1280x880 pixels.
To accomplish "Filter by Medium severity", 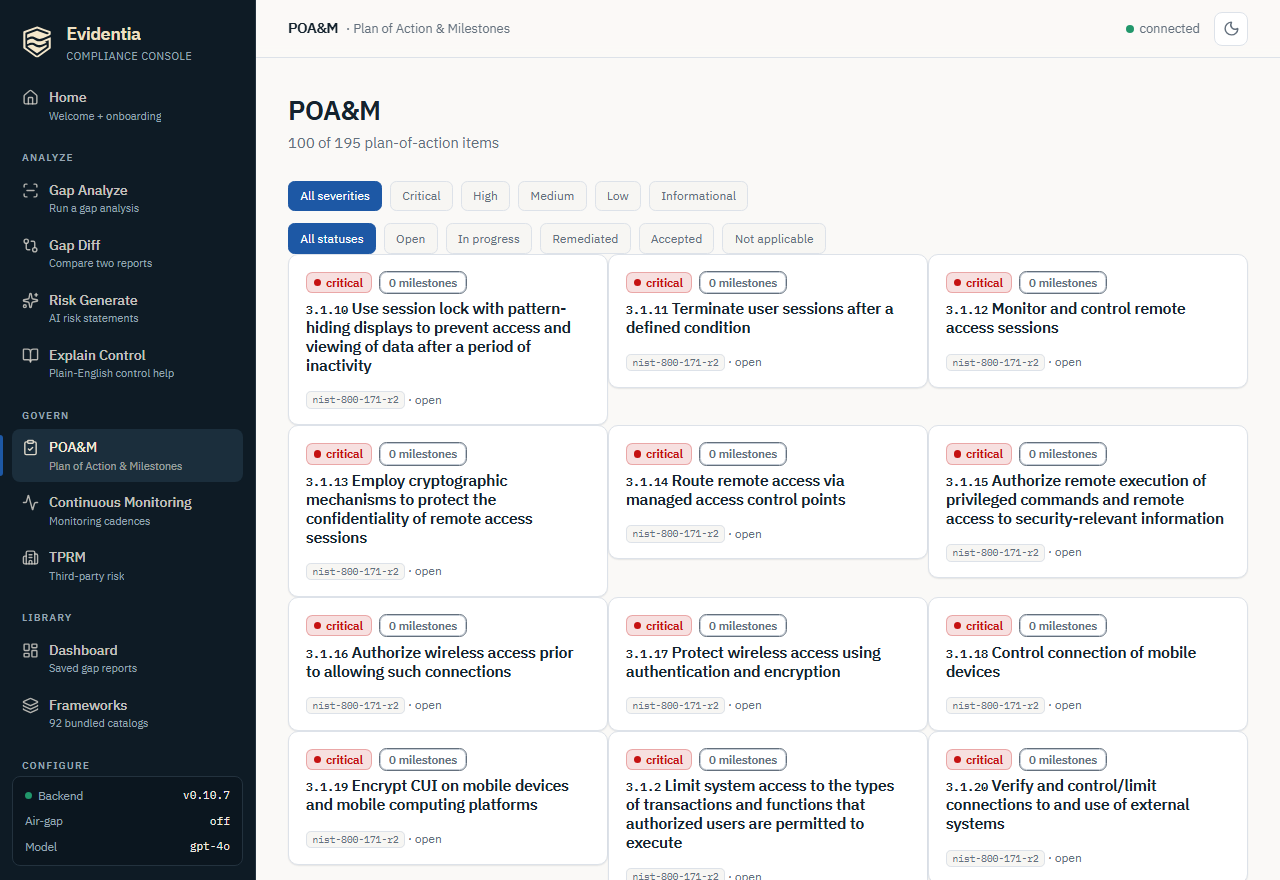I will [552, 196].
